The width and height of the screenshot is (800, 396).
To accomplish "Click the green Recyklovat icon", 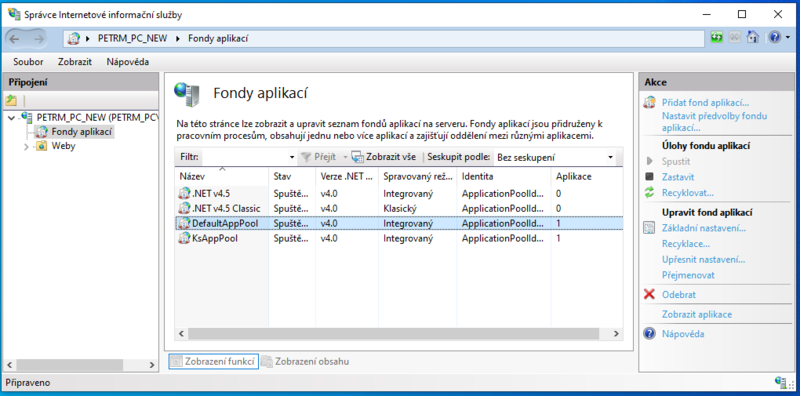I will pos(649,192).
